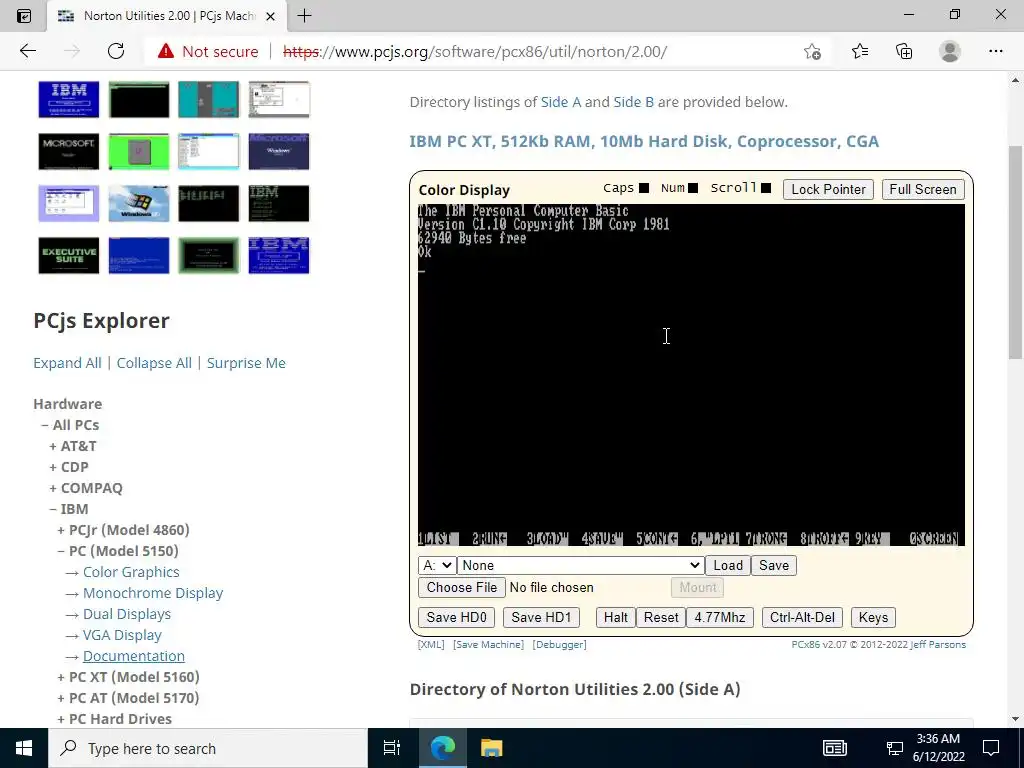The image size is (1024, 768).
Task: Open the Side B link
Action: [633, 102]
